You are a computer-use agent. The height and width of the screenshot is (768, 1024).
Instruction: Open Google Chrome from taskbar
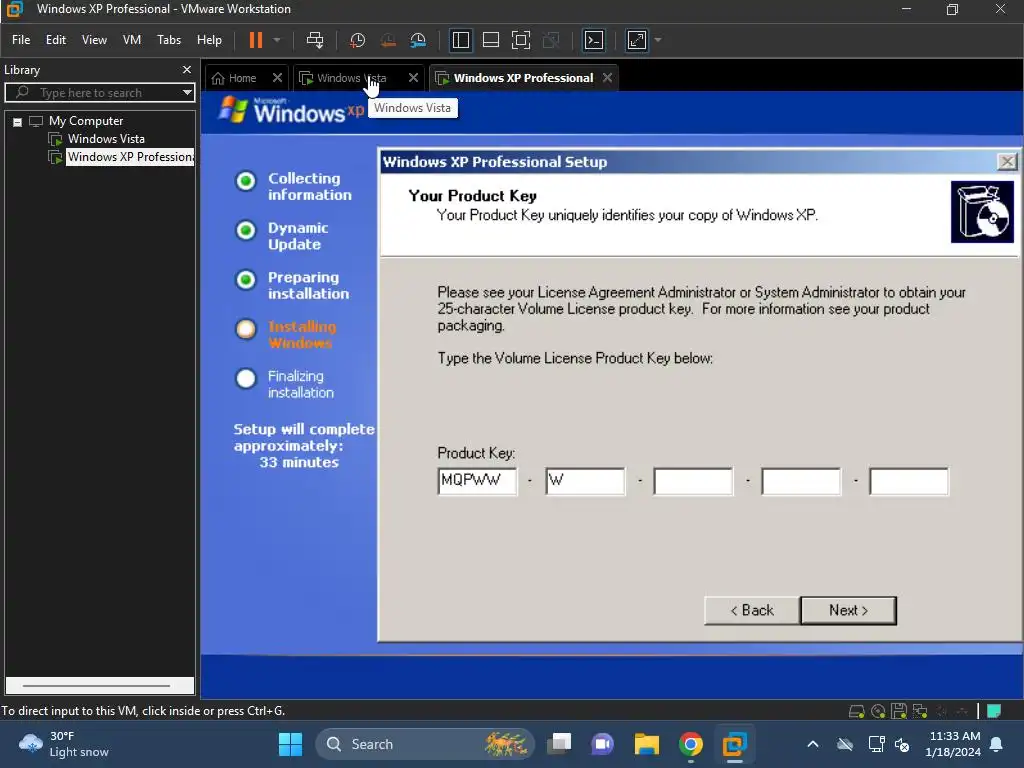pyautogui.click(x=690, y=744)
